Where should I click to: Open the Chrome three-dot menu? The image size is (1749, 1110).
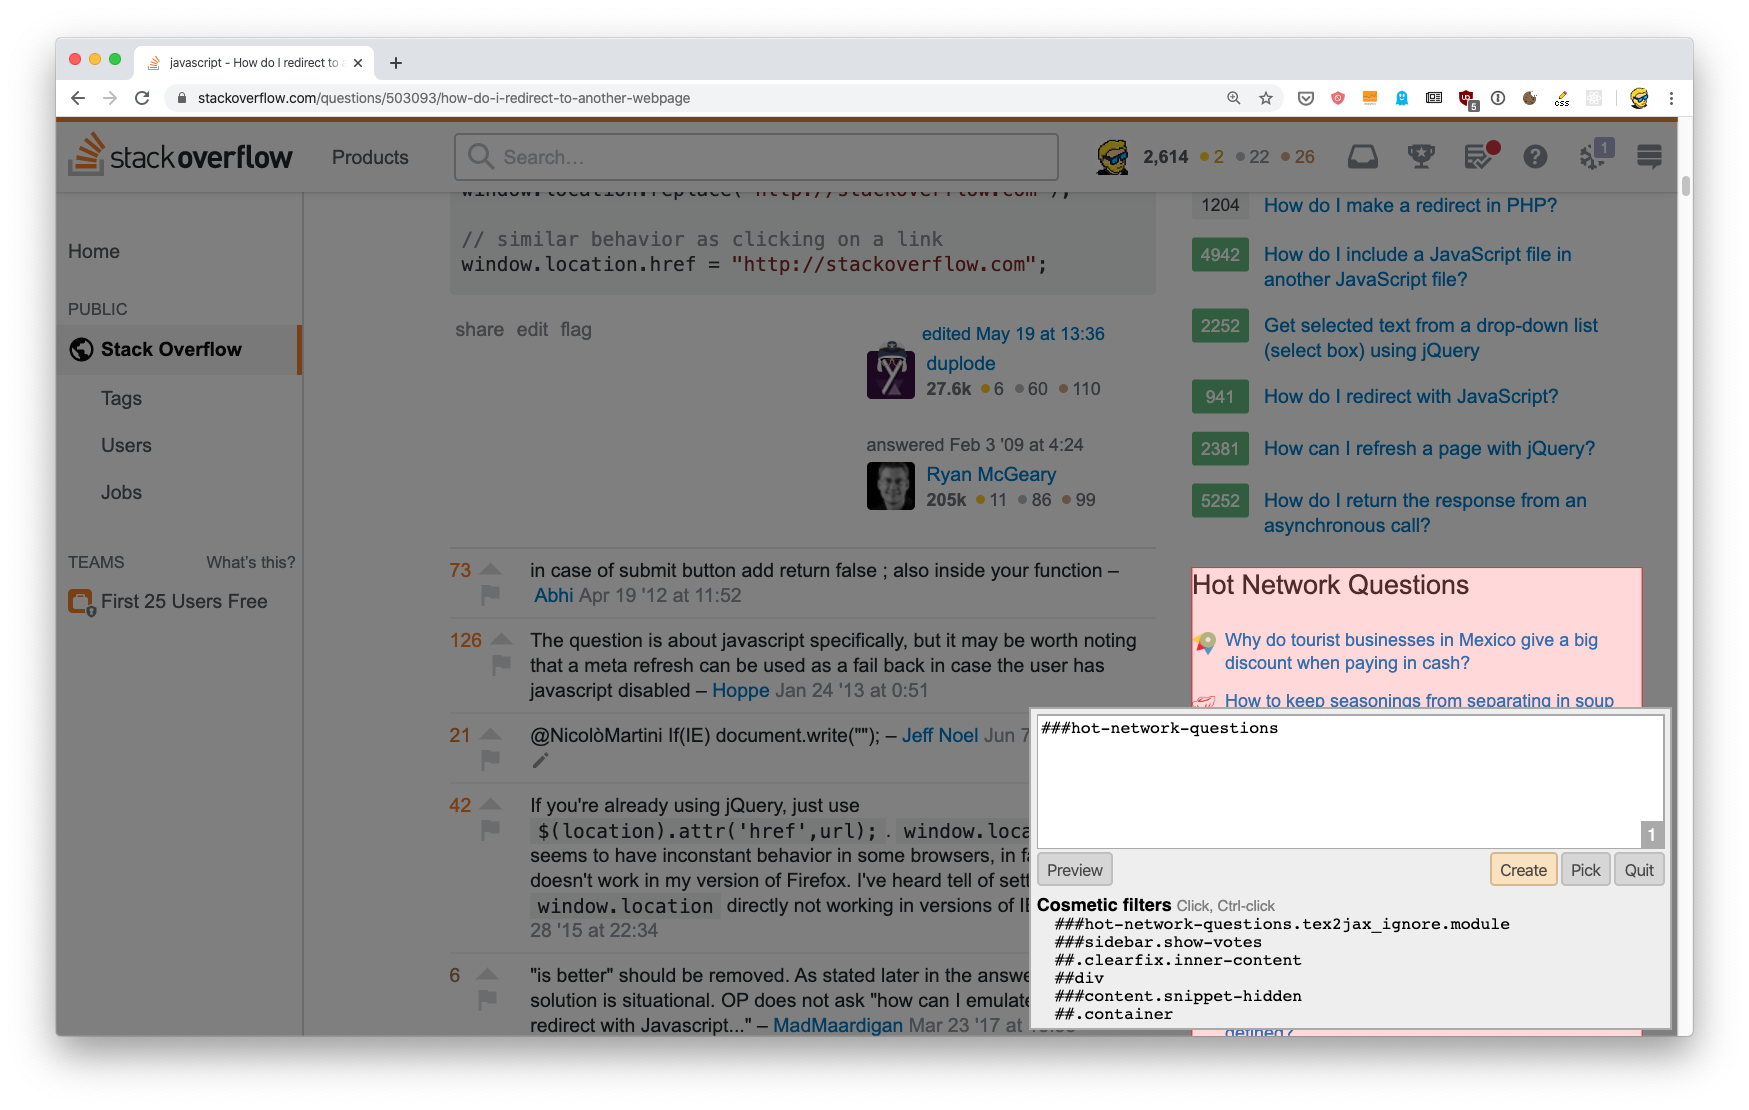[x=1671, y=98]
